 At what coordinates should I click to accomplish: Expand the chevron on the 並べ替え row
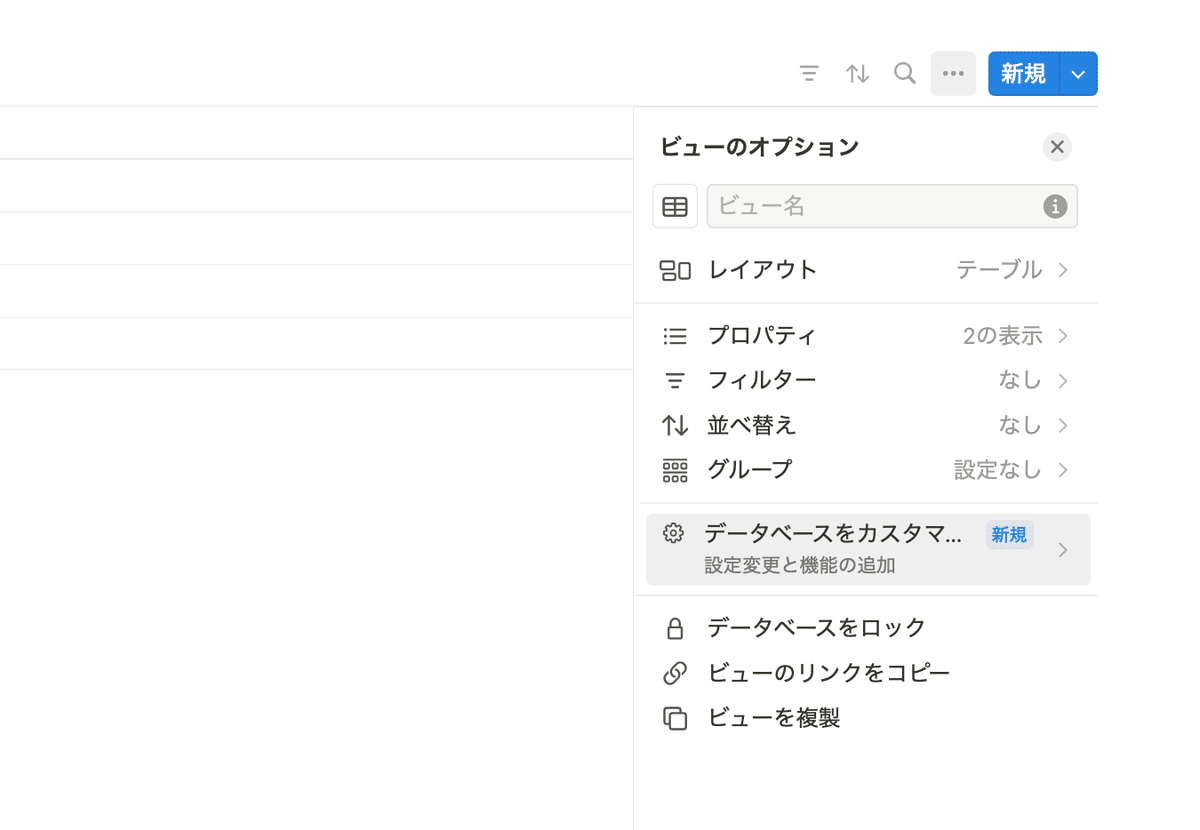1063,425
